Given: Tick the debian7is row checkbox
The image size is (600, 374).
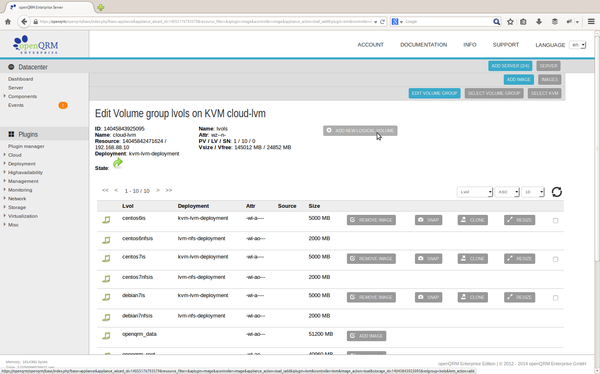Looking at the screenshot, I should [x=555, y=298].
